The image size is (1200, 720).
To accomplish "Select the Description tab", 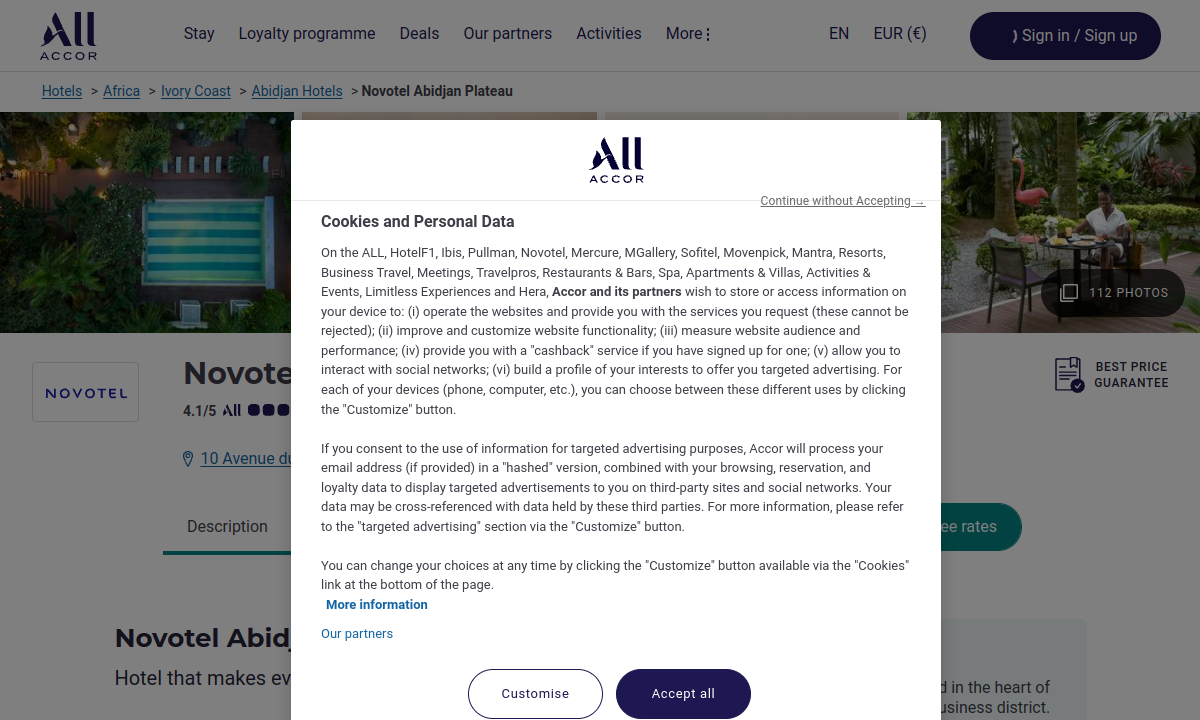I will (227, 527).
